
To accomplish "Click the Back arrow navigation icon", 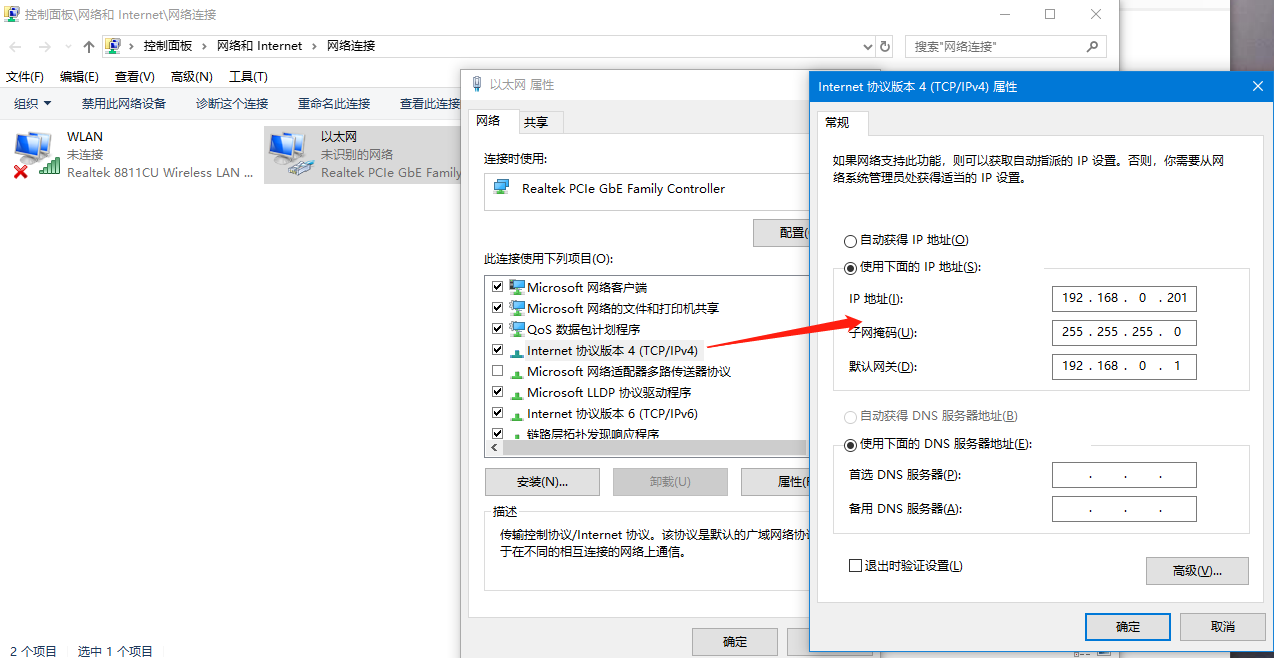I will coord(16,47).
